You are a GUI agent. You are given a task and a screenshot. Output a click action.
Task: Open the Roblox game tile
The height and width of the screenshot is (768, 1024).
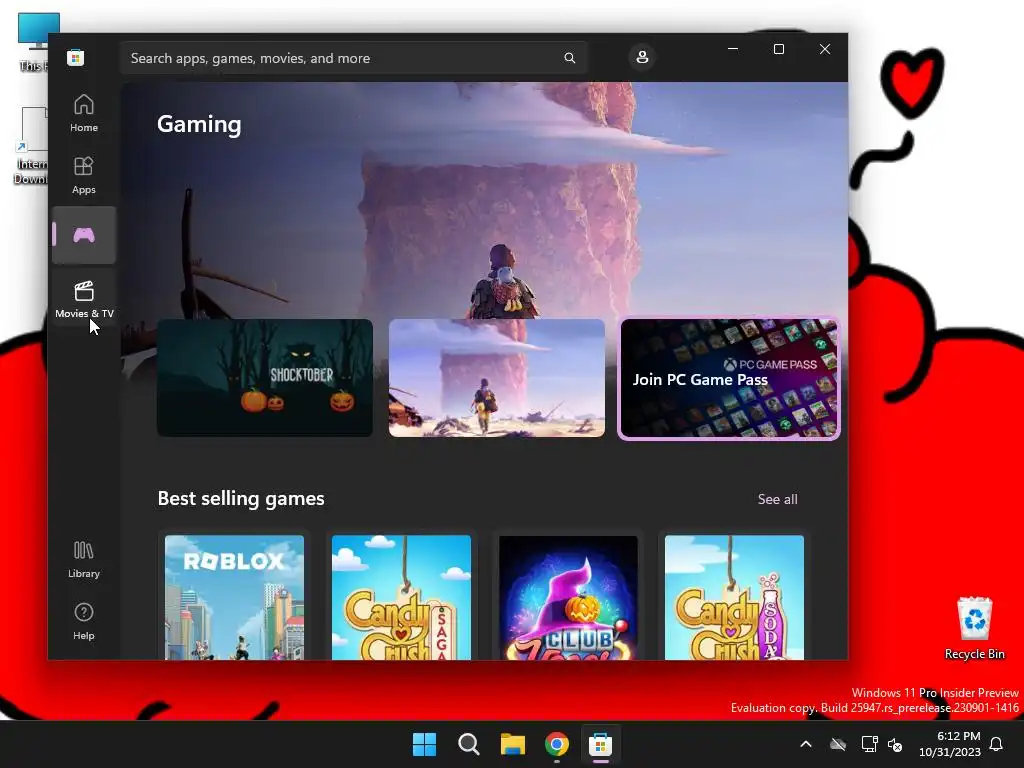234,597
